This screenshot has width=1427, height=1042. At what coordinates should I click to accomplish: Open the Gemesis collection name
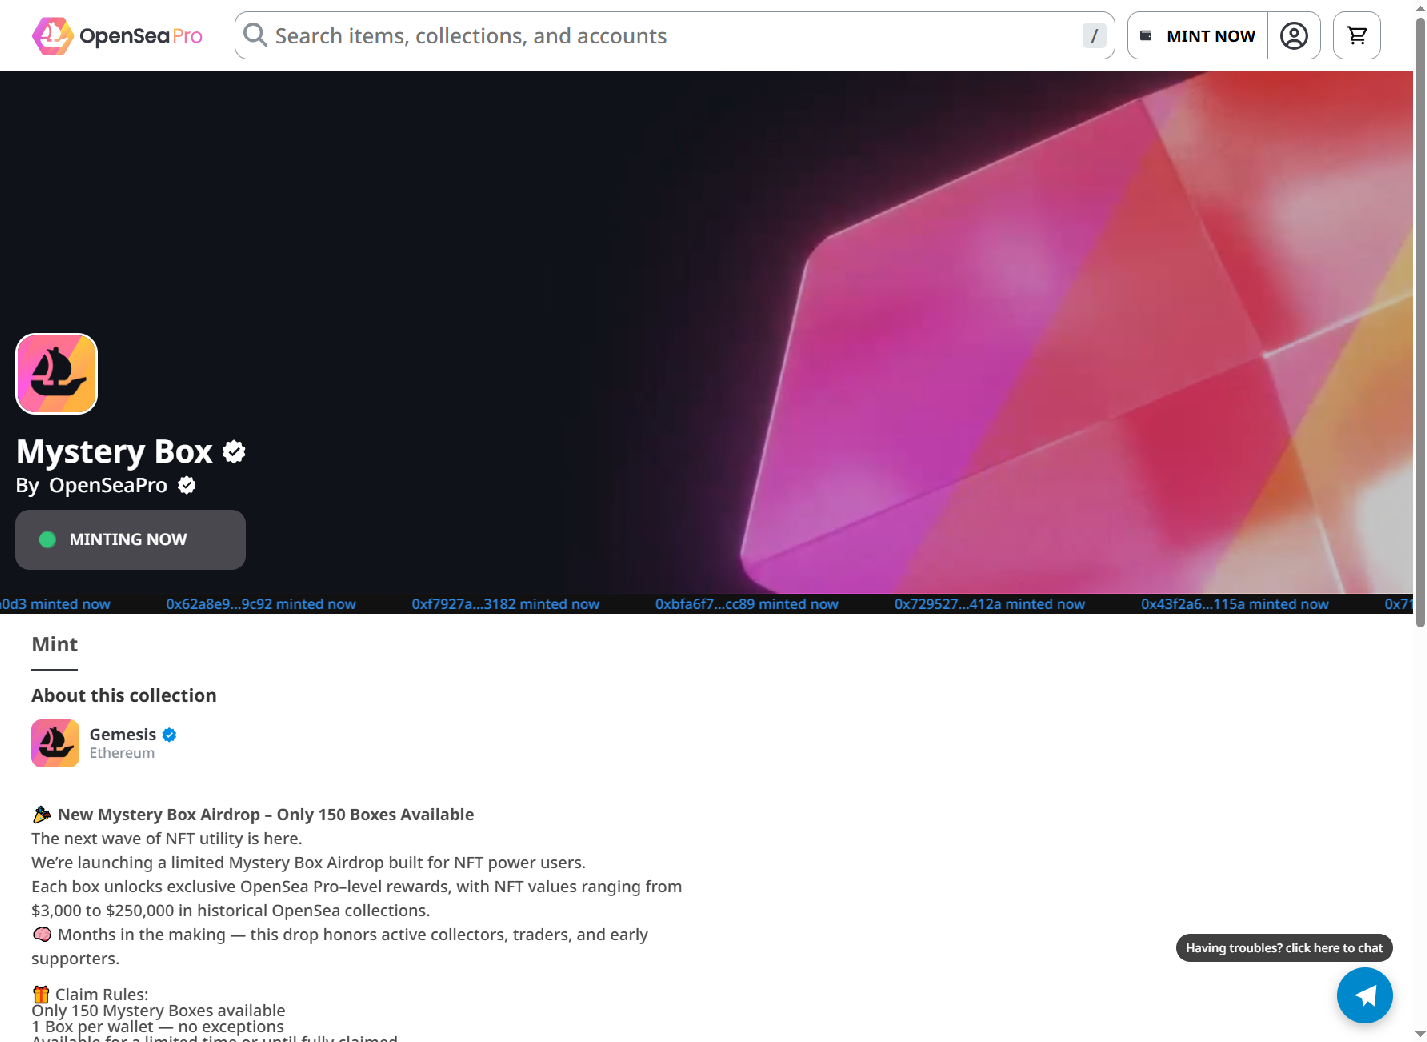(123, 735)
